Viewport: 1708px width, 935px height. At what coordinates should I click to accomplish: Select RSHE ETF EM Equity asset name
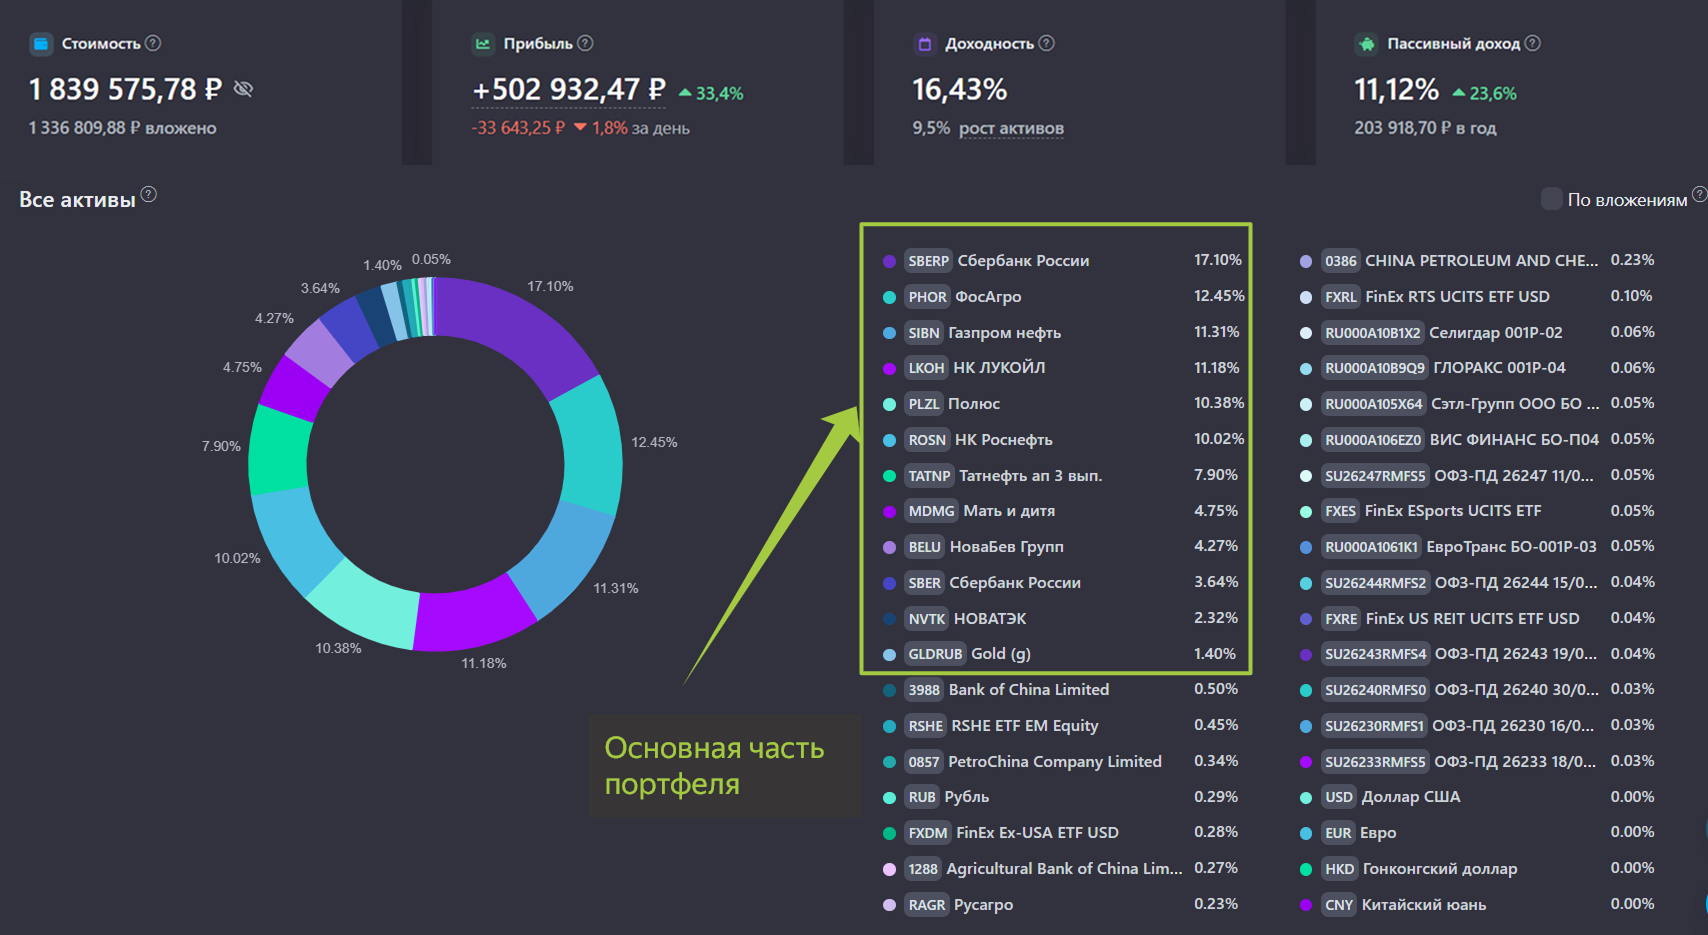pyautogui.click(x=1025, y=726)
